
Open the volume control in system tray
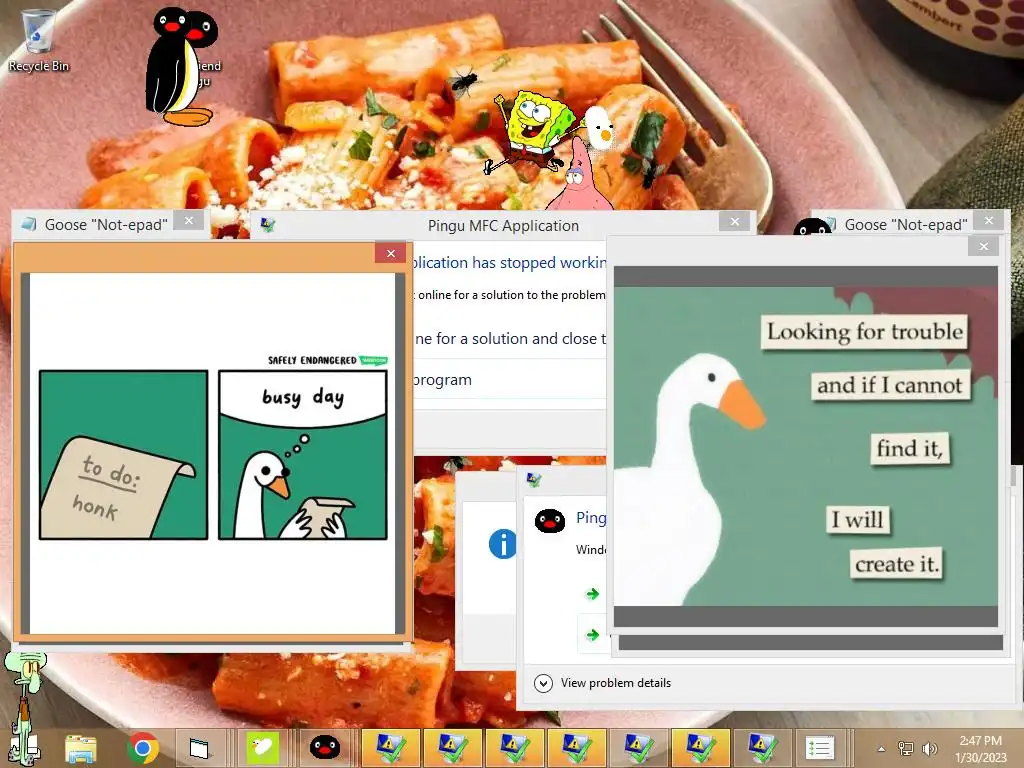click(x=929, y=749)
